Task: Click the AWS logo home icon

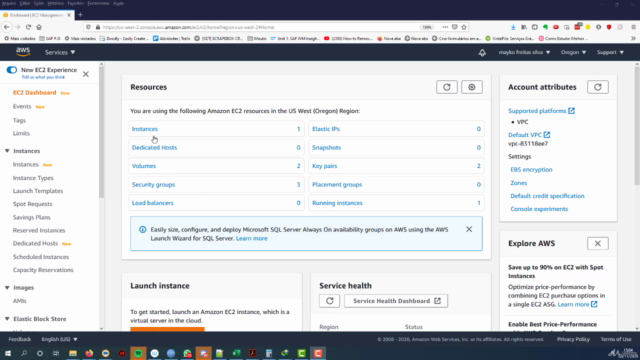Action: (x=23, y=51)
